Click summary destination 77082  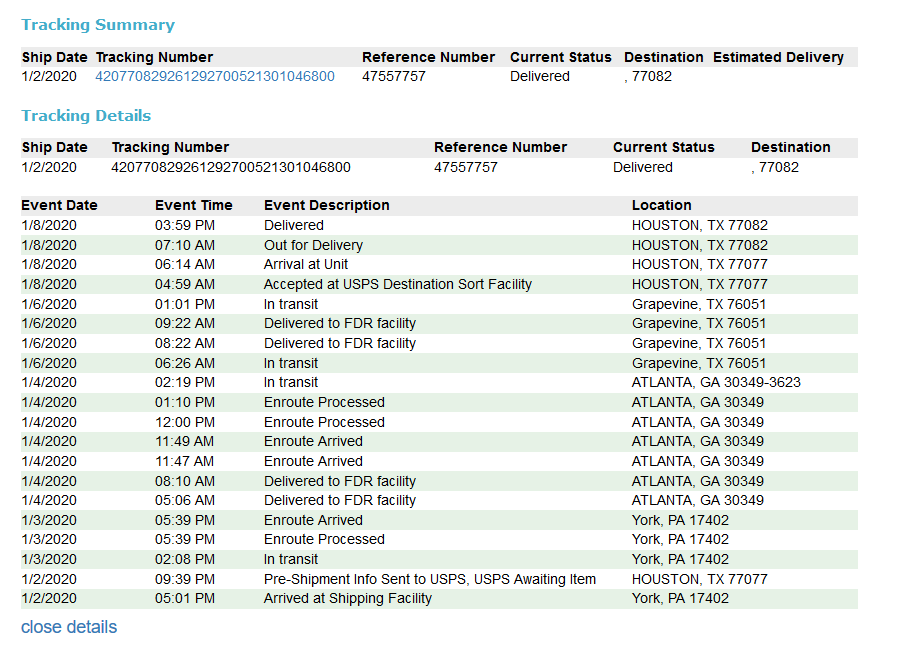click(x=648, y=76)
